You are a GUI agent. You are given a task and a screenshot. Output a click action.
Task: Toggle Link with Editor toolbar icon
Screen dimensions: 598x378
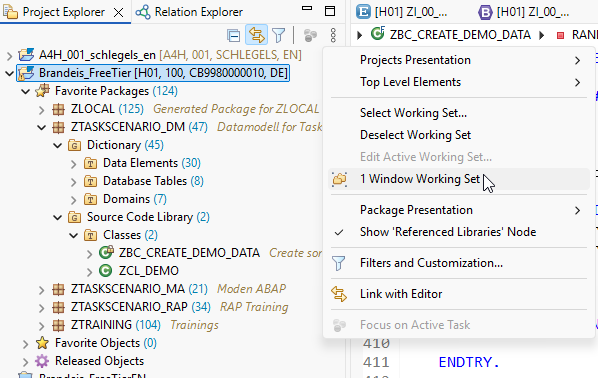pyautogui.click(x=256, y=35)
